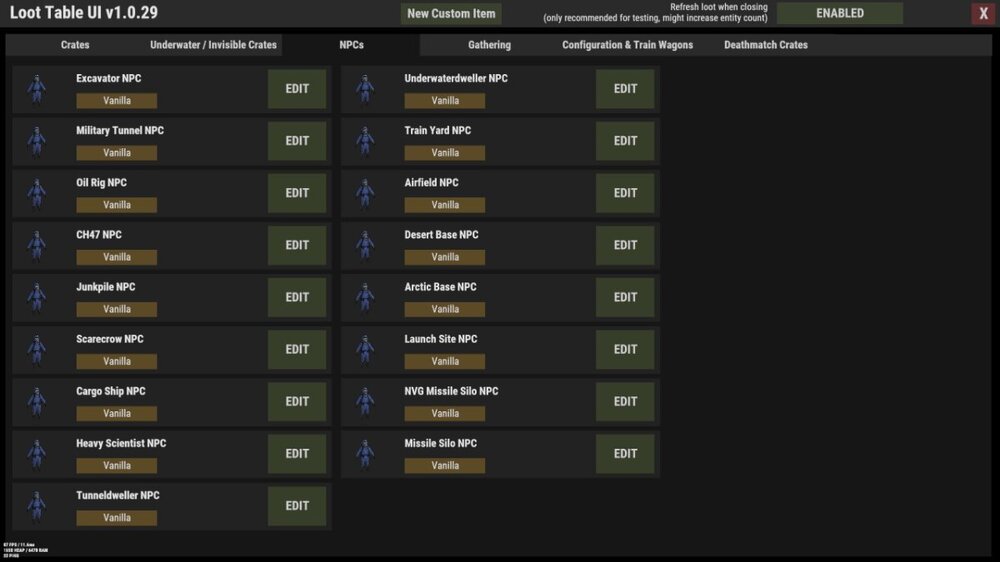
Task: Click the Missile Silo NPC figure icon
Action: coord(365,453)
